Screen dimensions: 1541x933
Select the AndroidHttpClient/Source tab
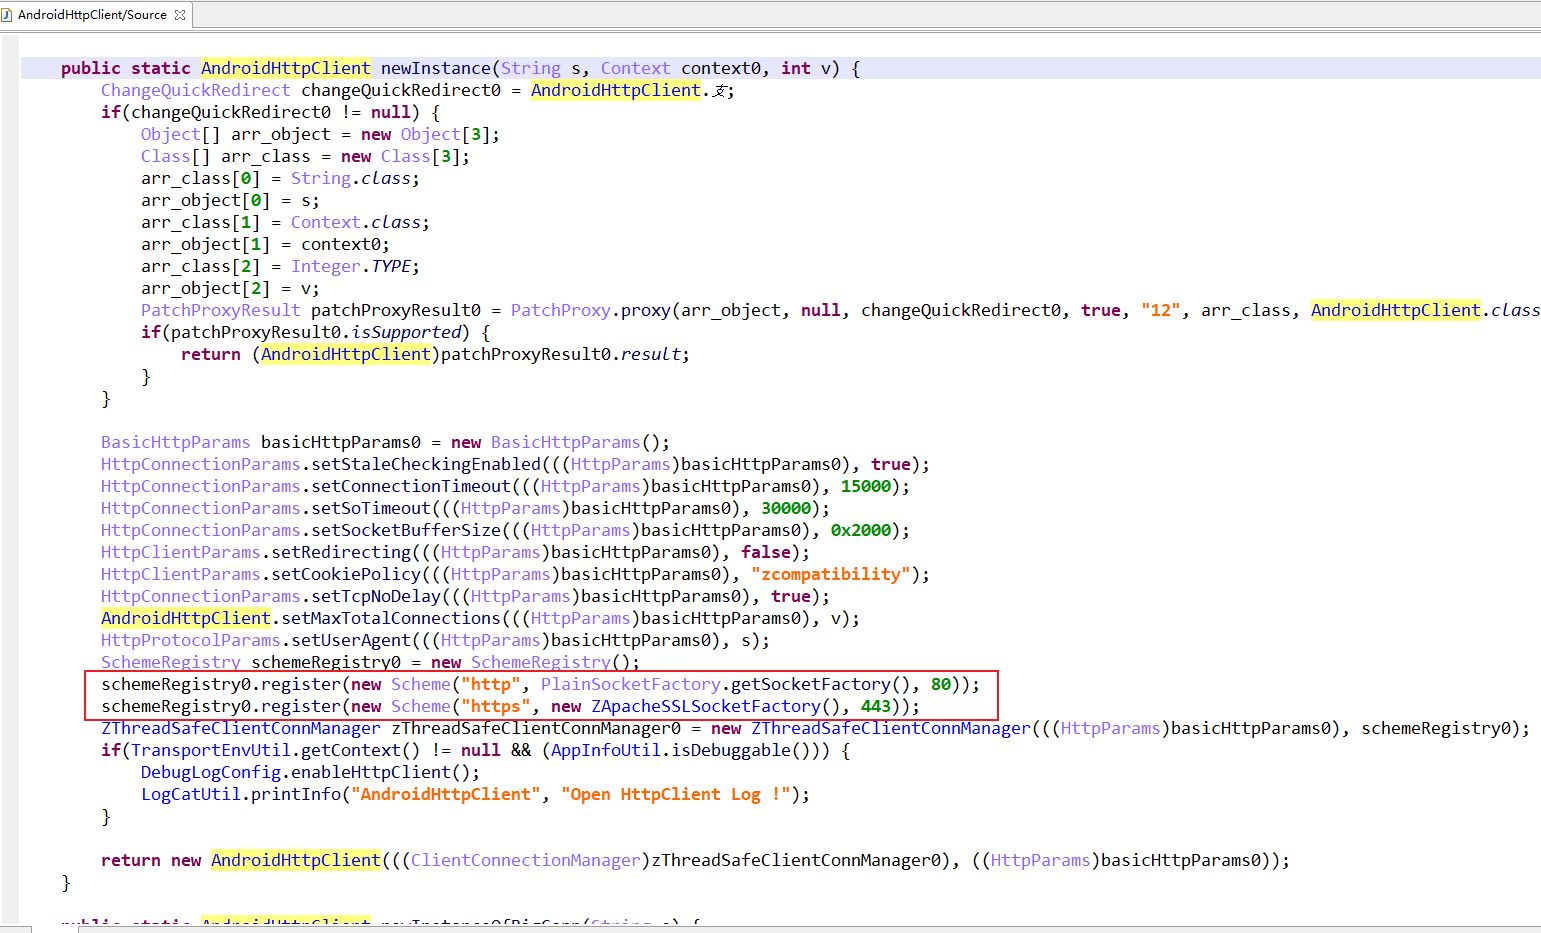[x=92, y=15]
